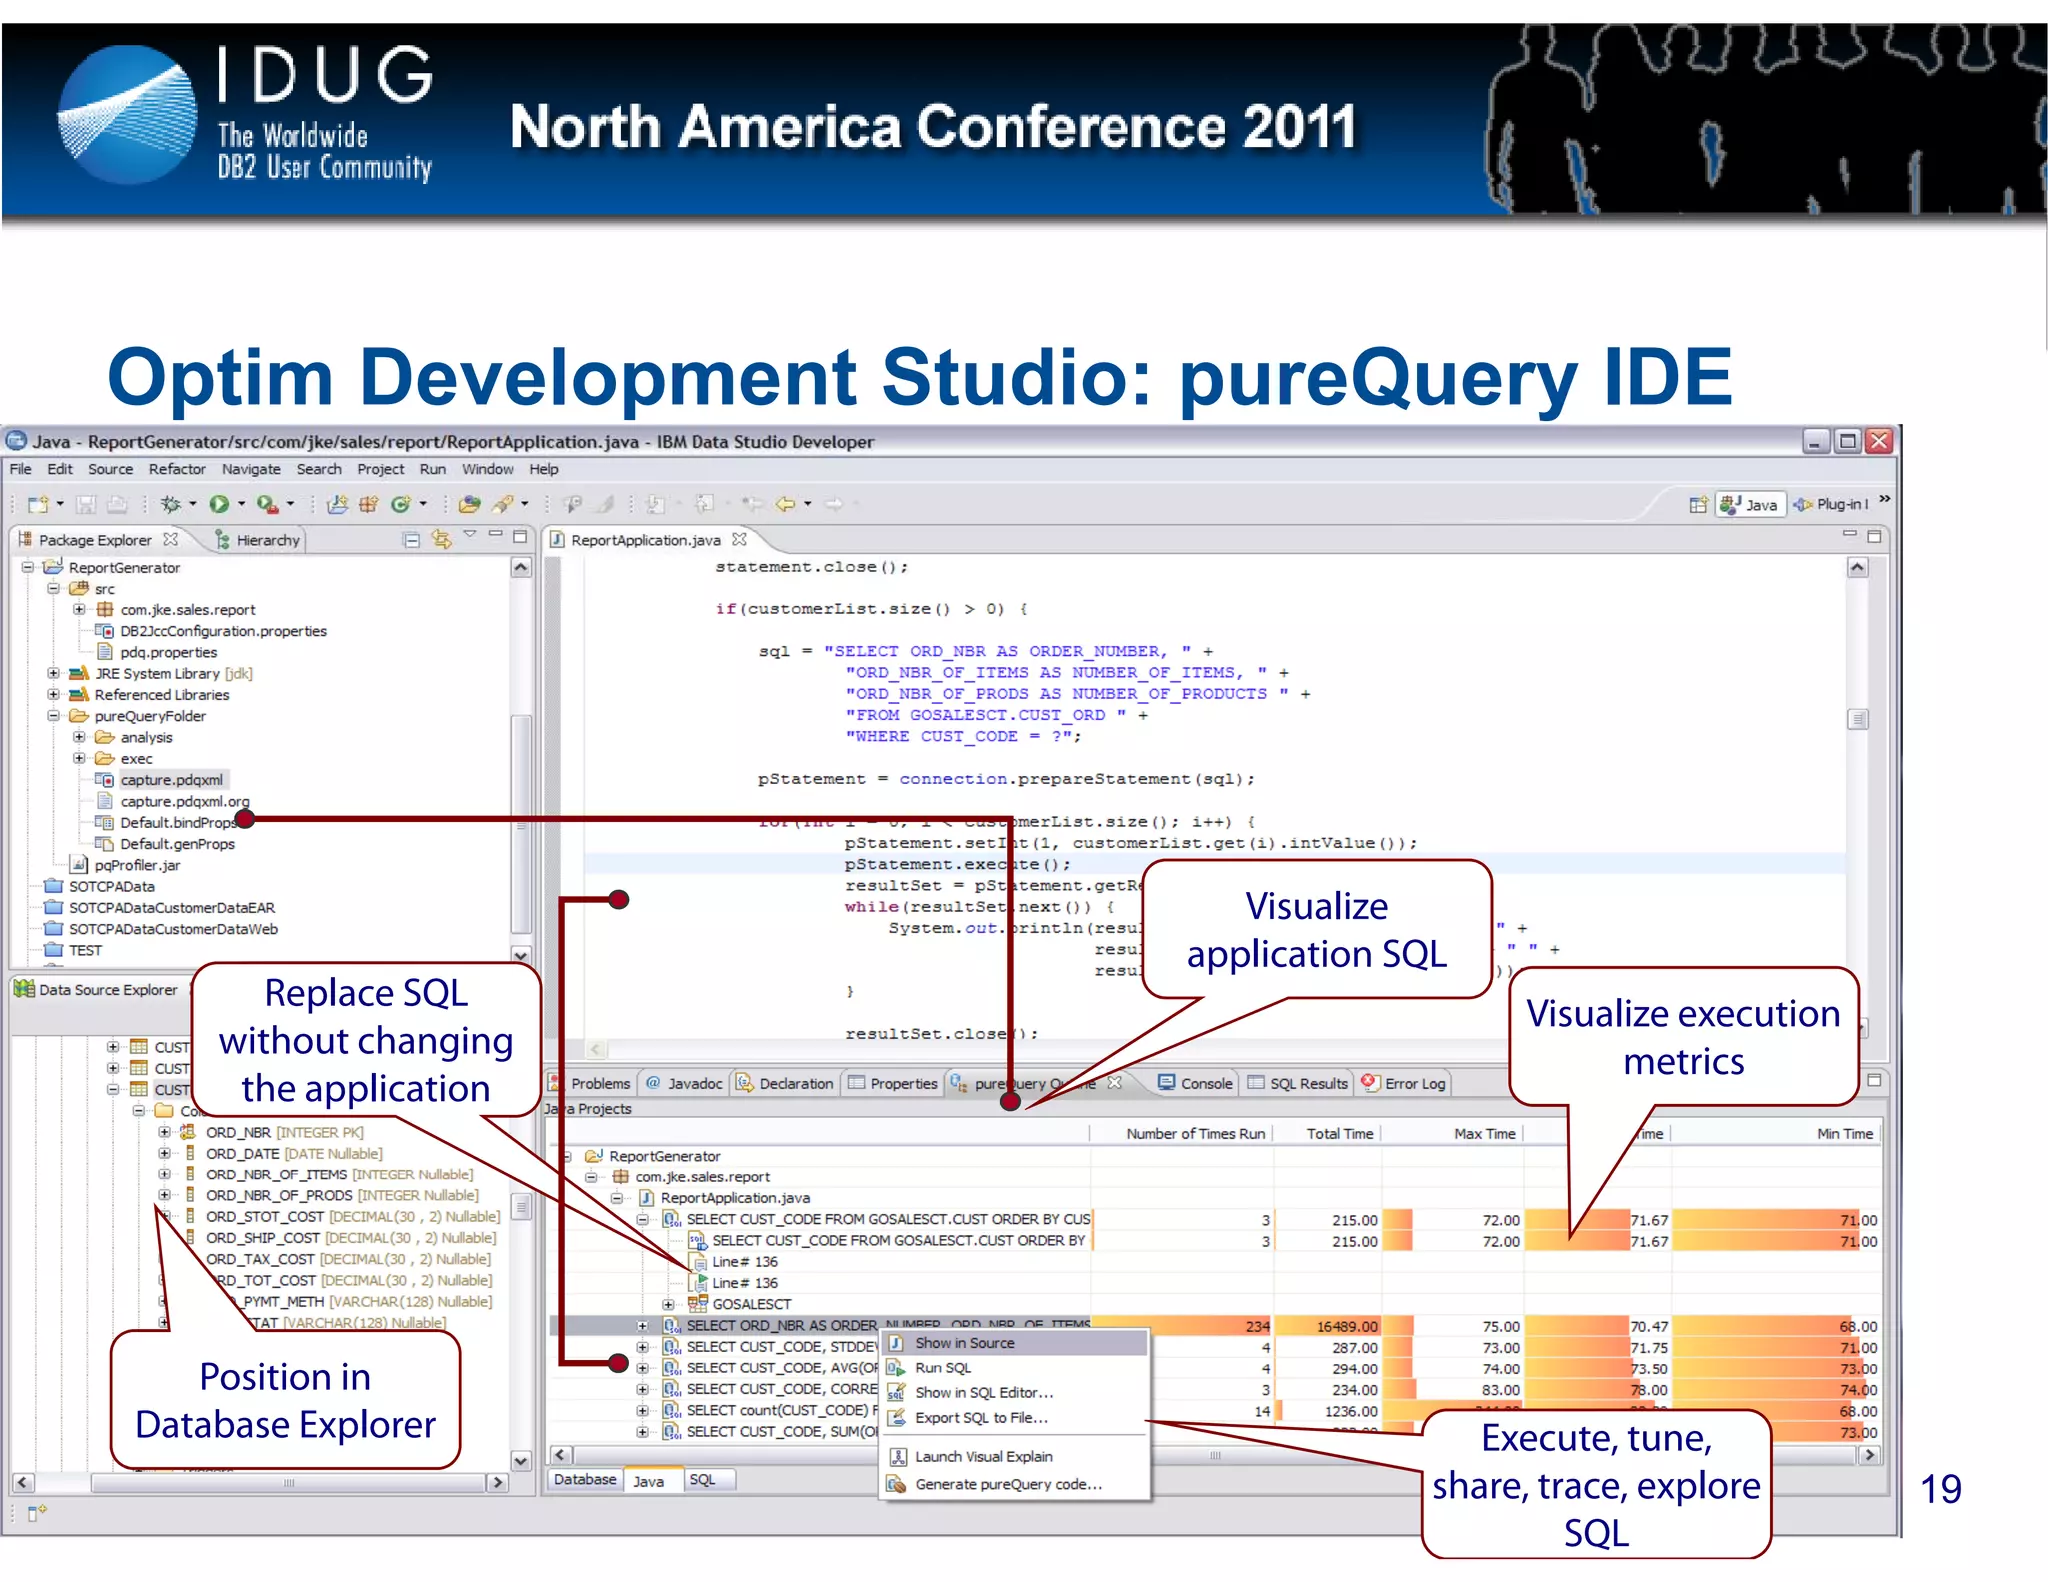
Task: Select Default.genProps file
Action: point(177,844)
